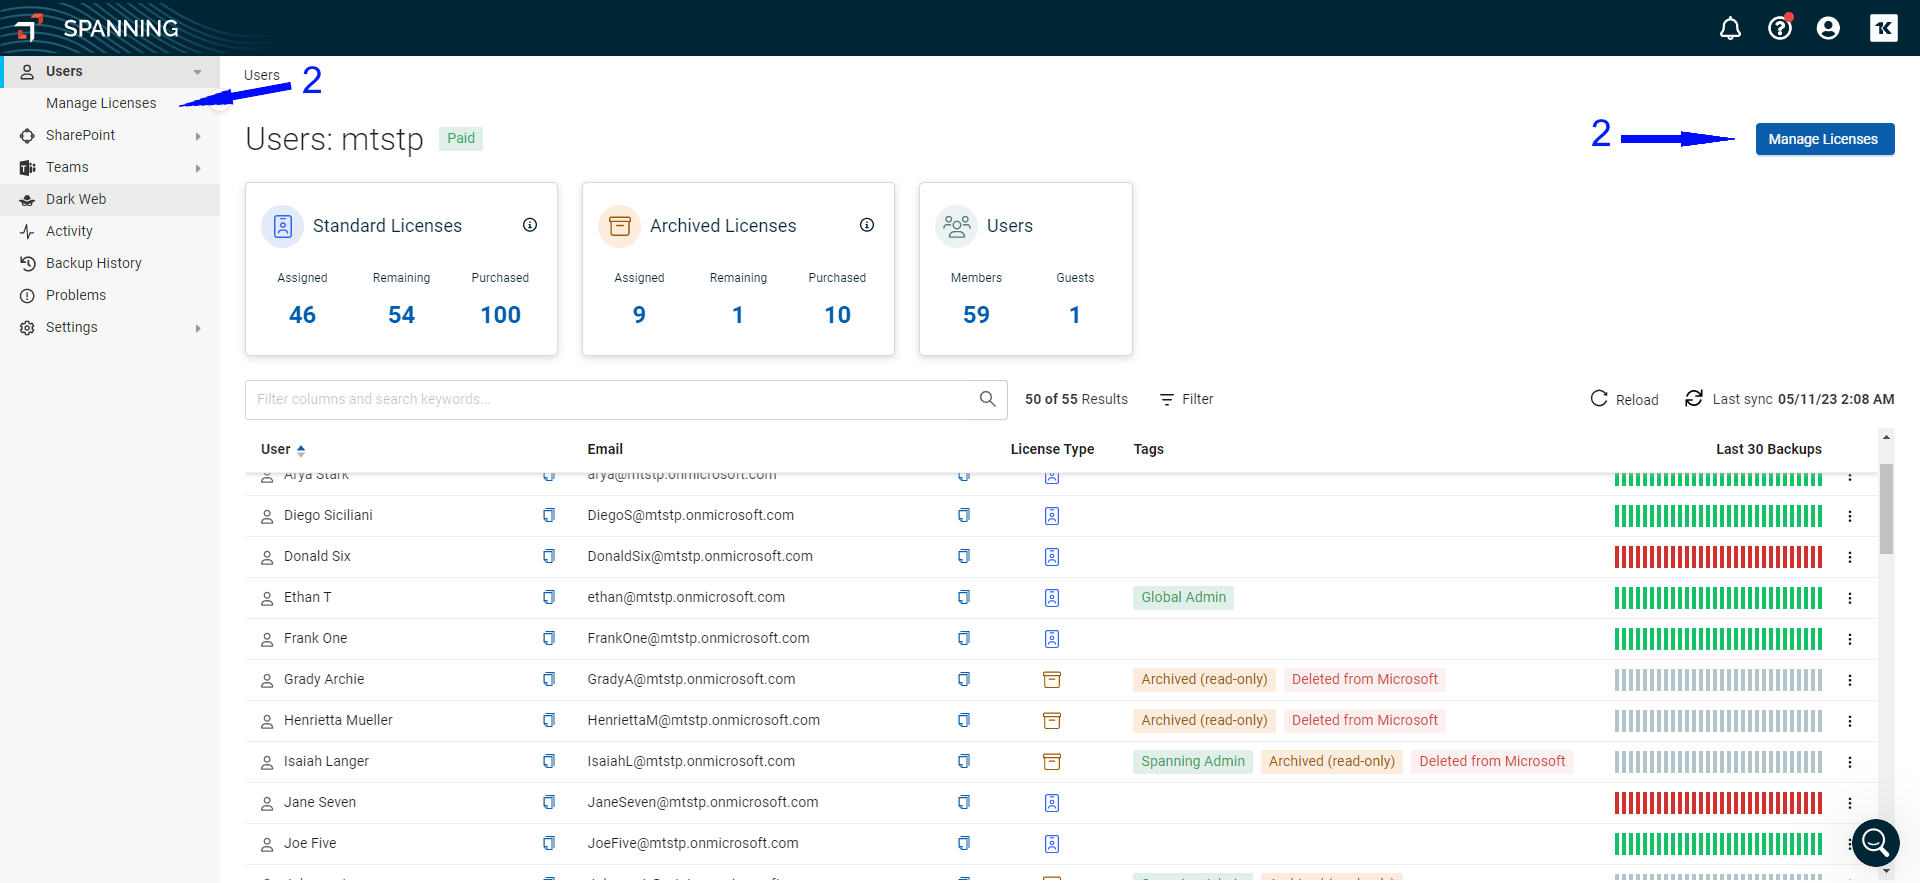Screen dimensions: 1920x883
Task: Click the scrollbar's up arrow
Action: (x=1886, y=437)
